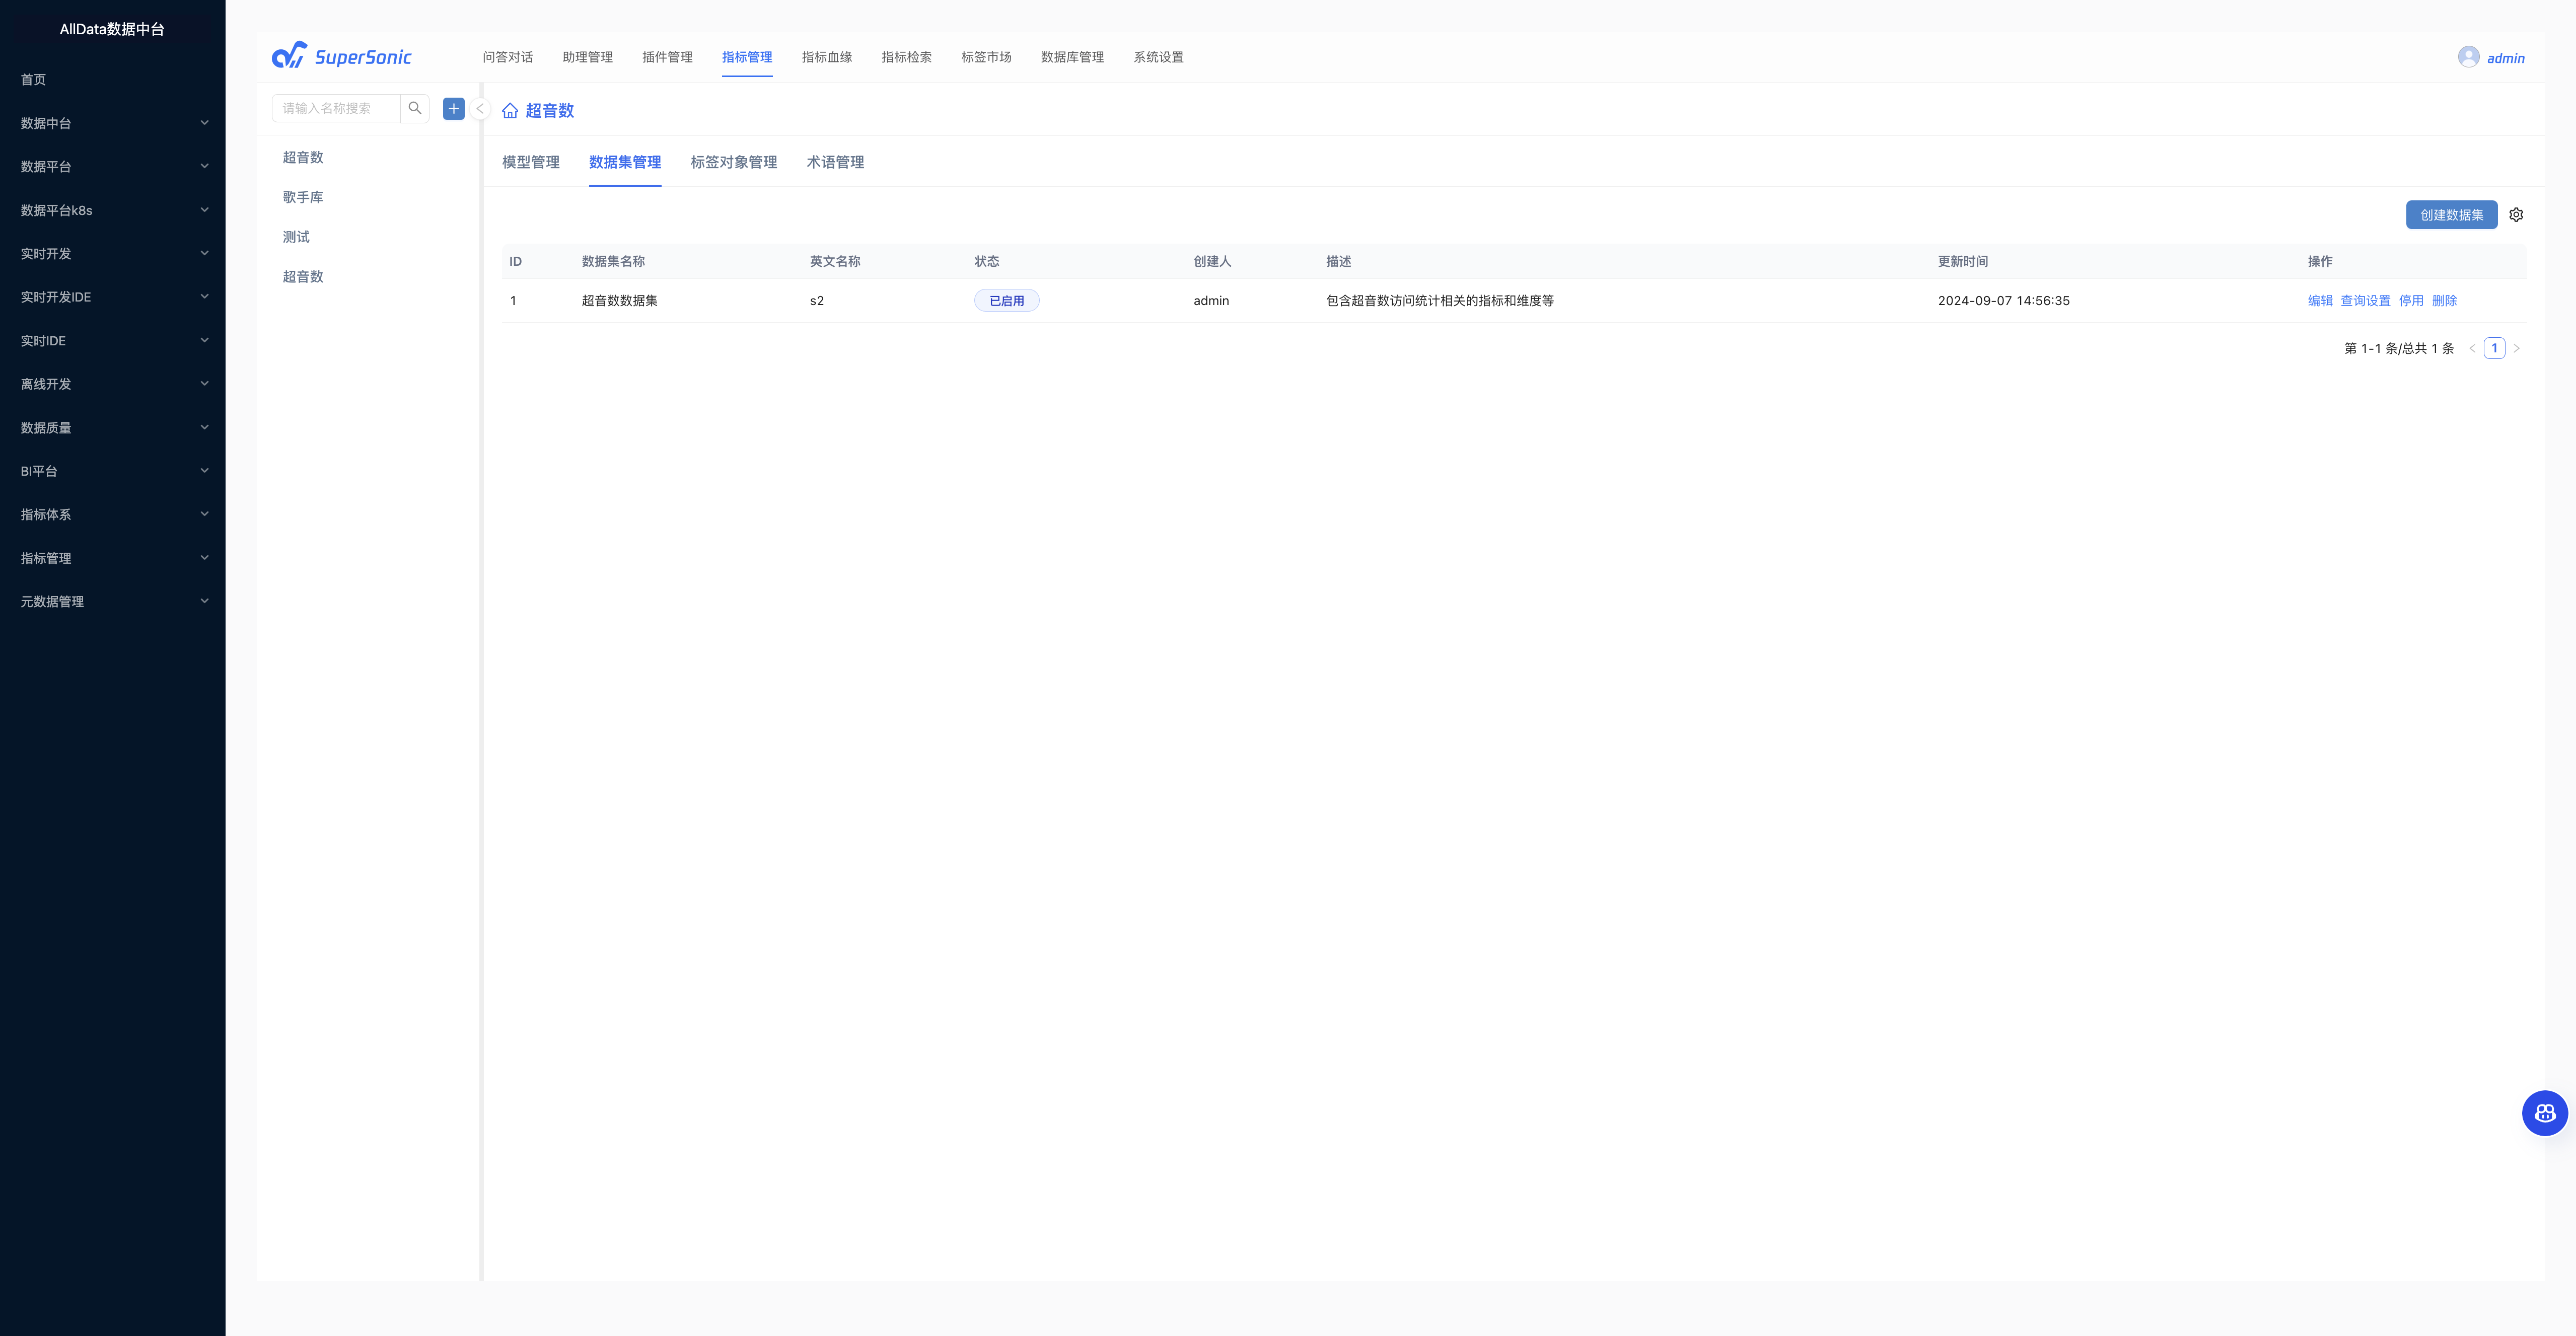This screenshot has height=1336, width=2576.
Task: Click the 创建数据集 button
Action: click(2451, 215)
